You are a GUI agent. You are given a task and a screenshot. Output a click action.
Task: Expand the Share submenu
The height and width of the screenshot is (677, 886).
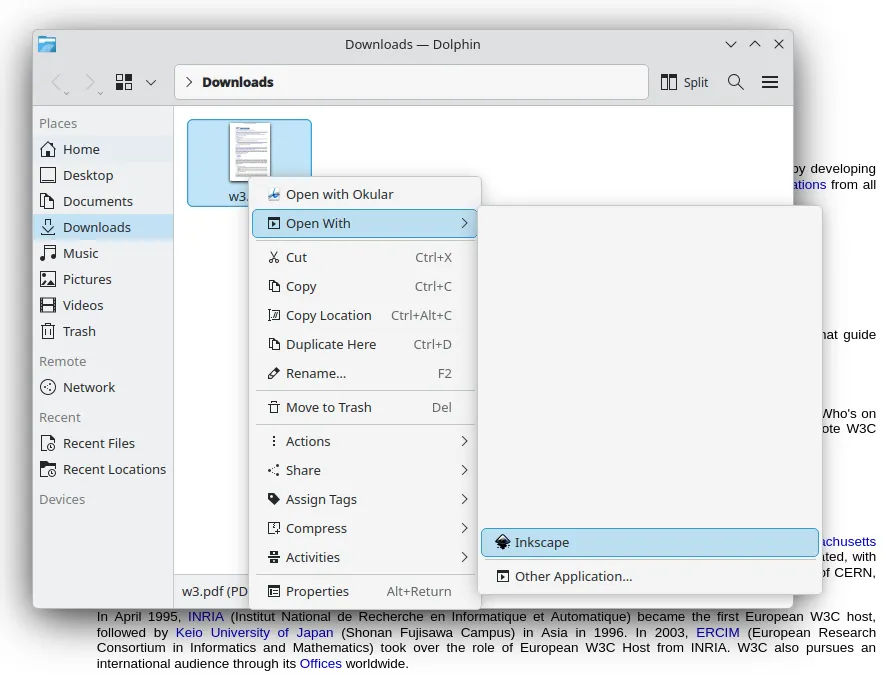tap(302, 470)
